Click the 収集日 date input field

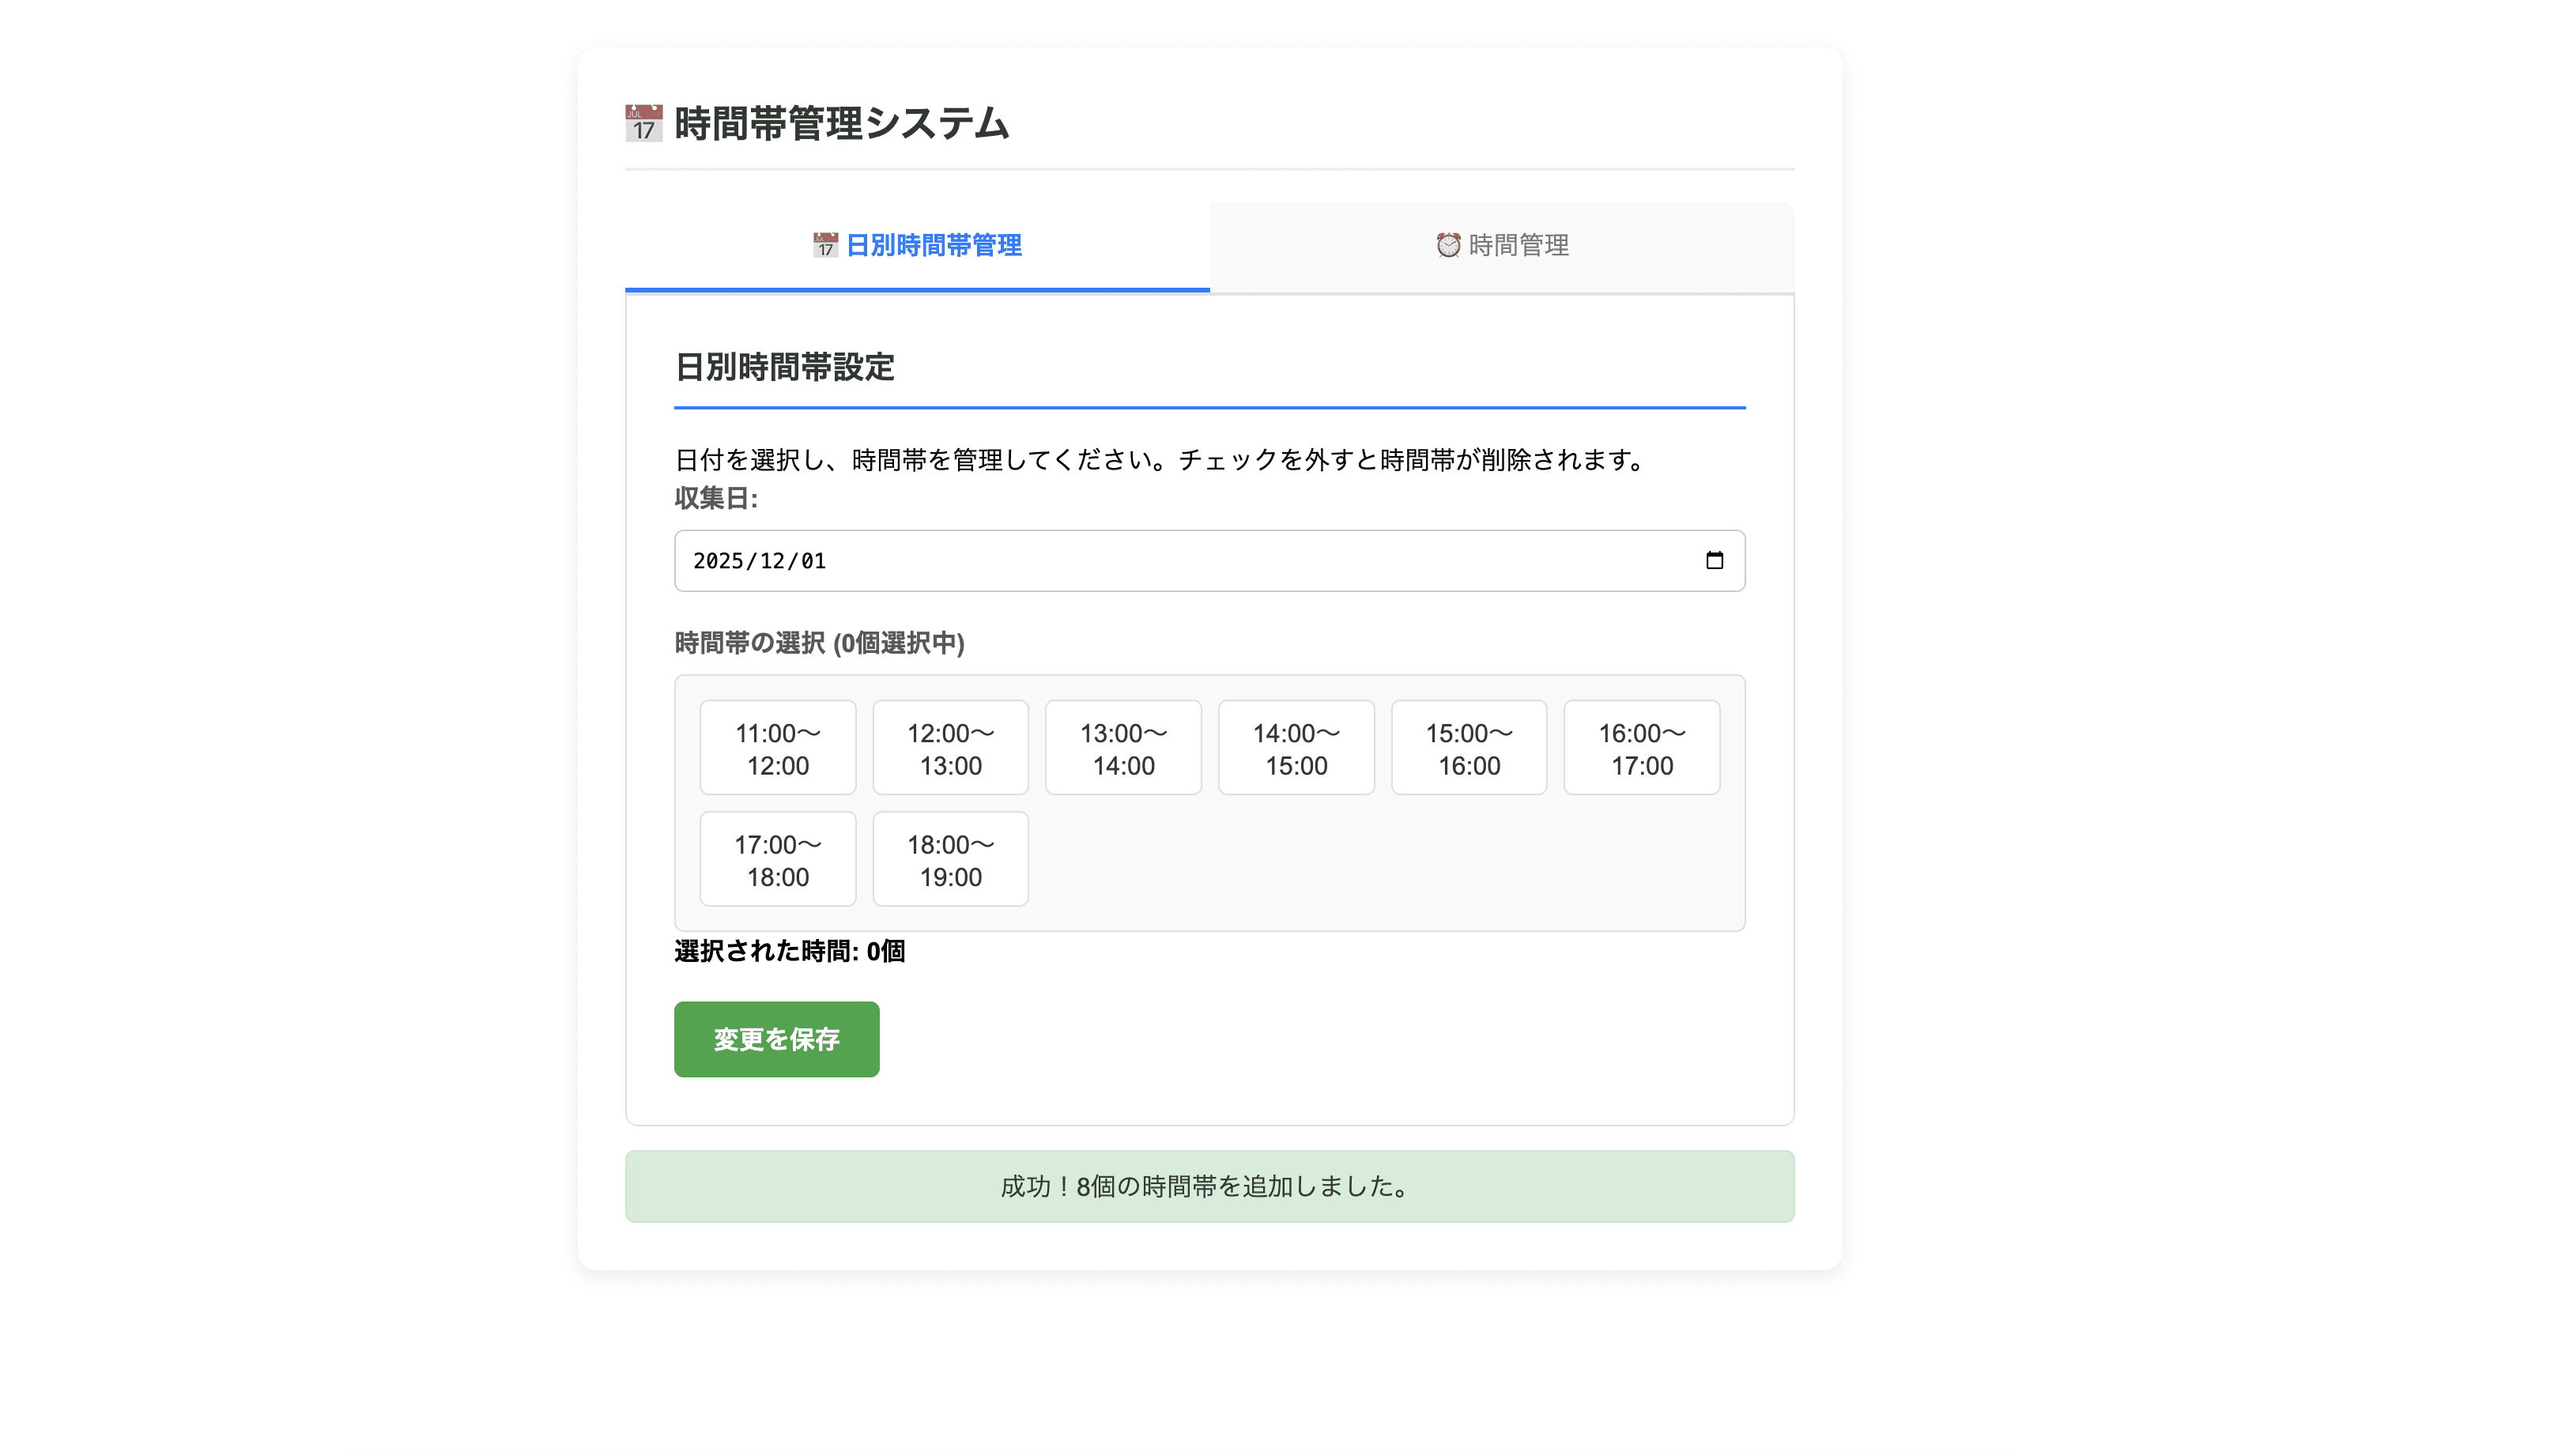pyautogui.click(x=1200, y=561)
